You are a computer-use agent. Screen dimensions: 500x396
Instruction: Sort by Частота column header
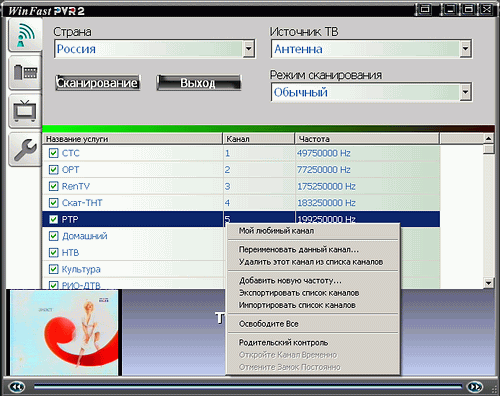[x=367, y=139]
